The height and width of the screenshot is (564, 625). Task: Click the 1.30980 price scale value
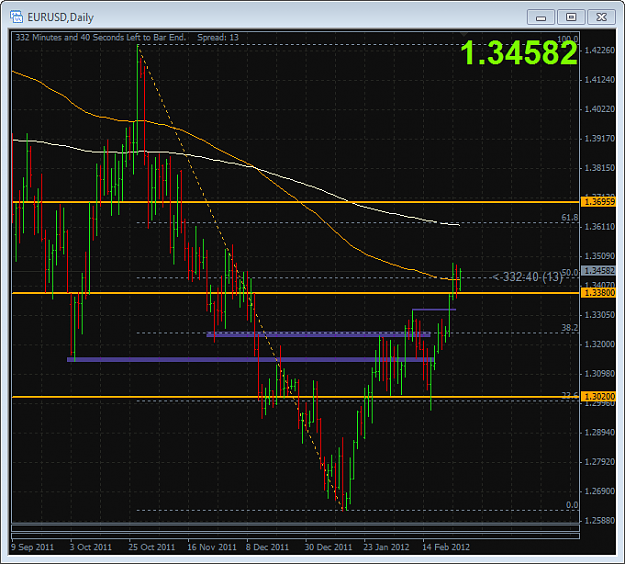click(599, 374)
